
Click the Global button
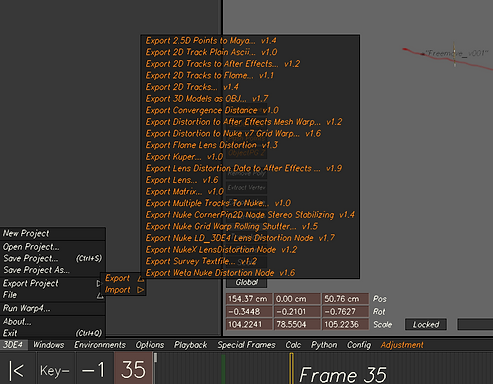click(x=247, y=282)
